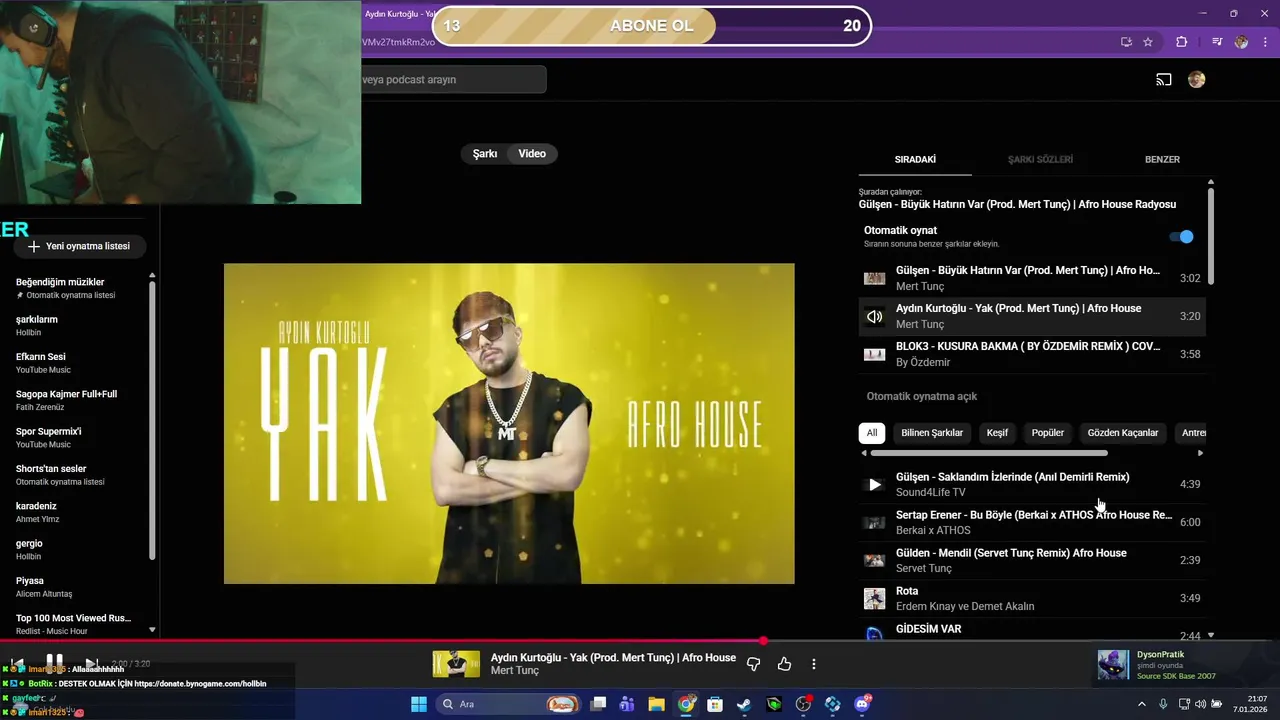Like the current song with thumbs up
Image resolution: width=1280 pixels, height=720 pixels.
(x=784, y=664)
